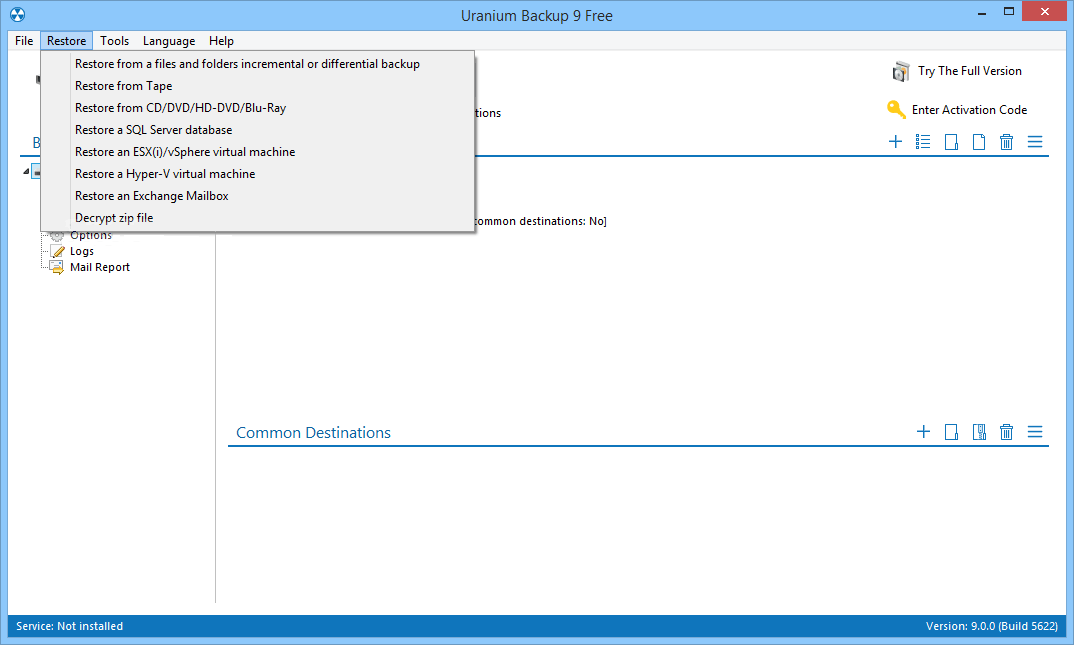Remove a common destination with its trash icon
Viewport: 1074px width, 645px height.
(x=1006, y=432)
